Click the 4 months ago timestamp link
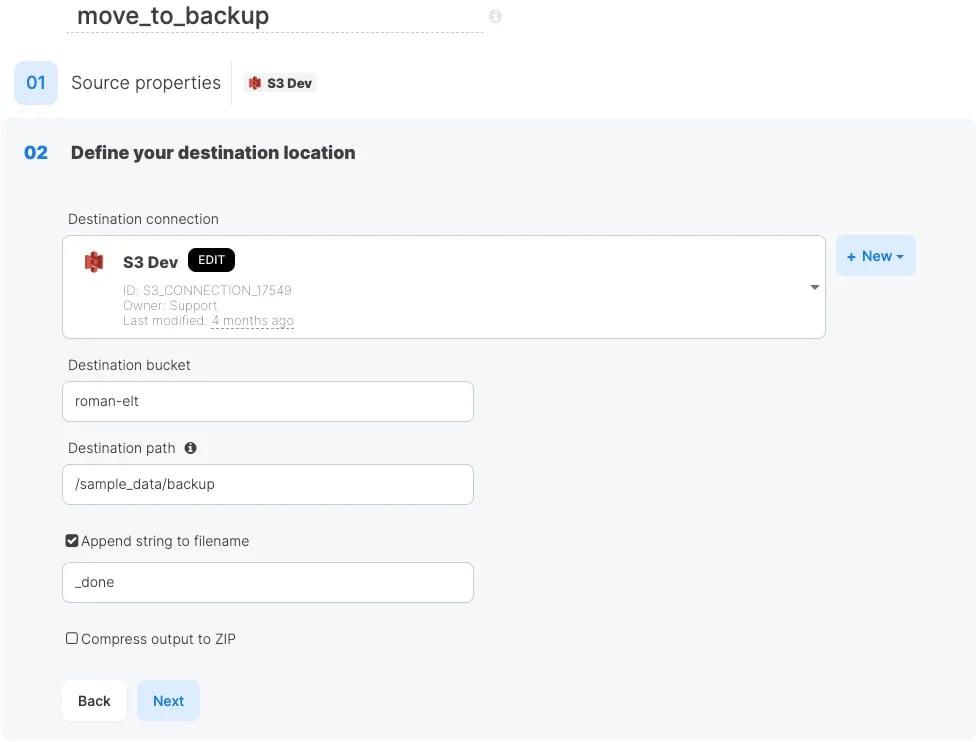 [252, 321]
